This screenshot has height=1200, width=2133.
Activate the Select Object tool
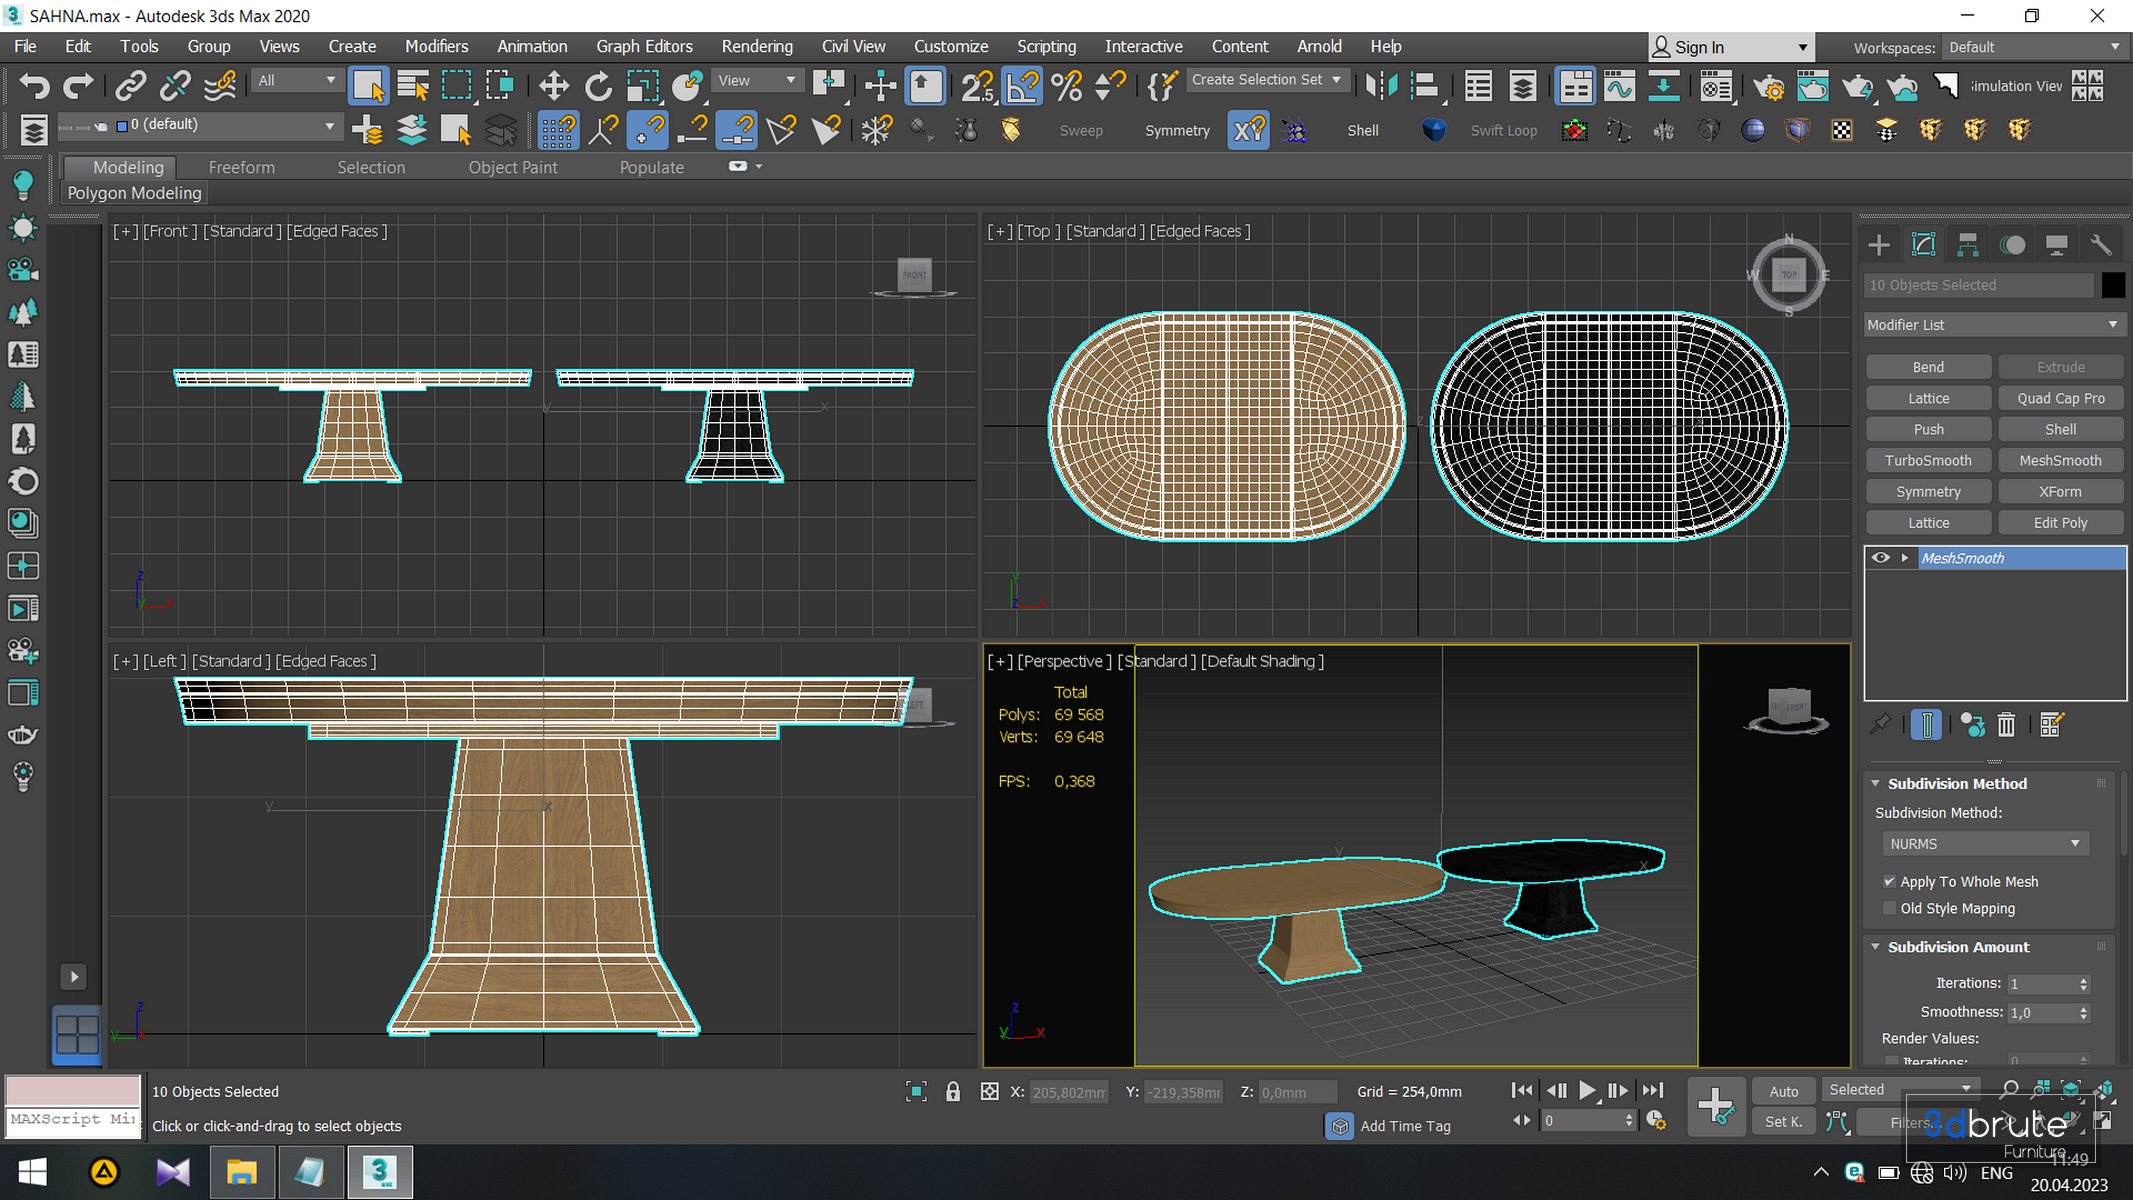(368, 86)
